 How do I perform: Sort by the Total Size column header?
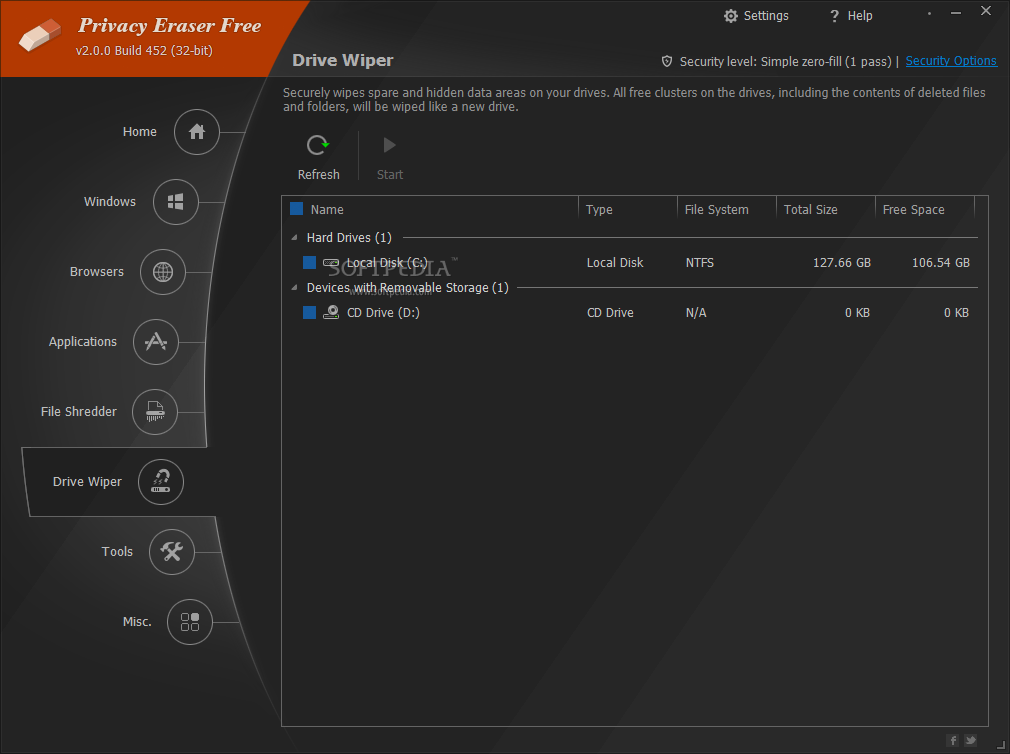[x=810, y=209]
